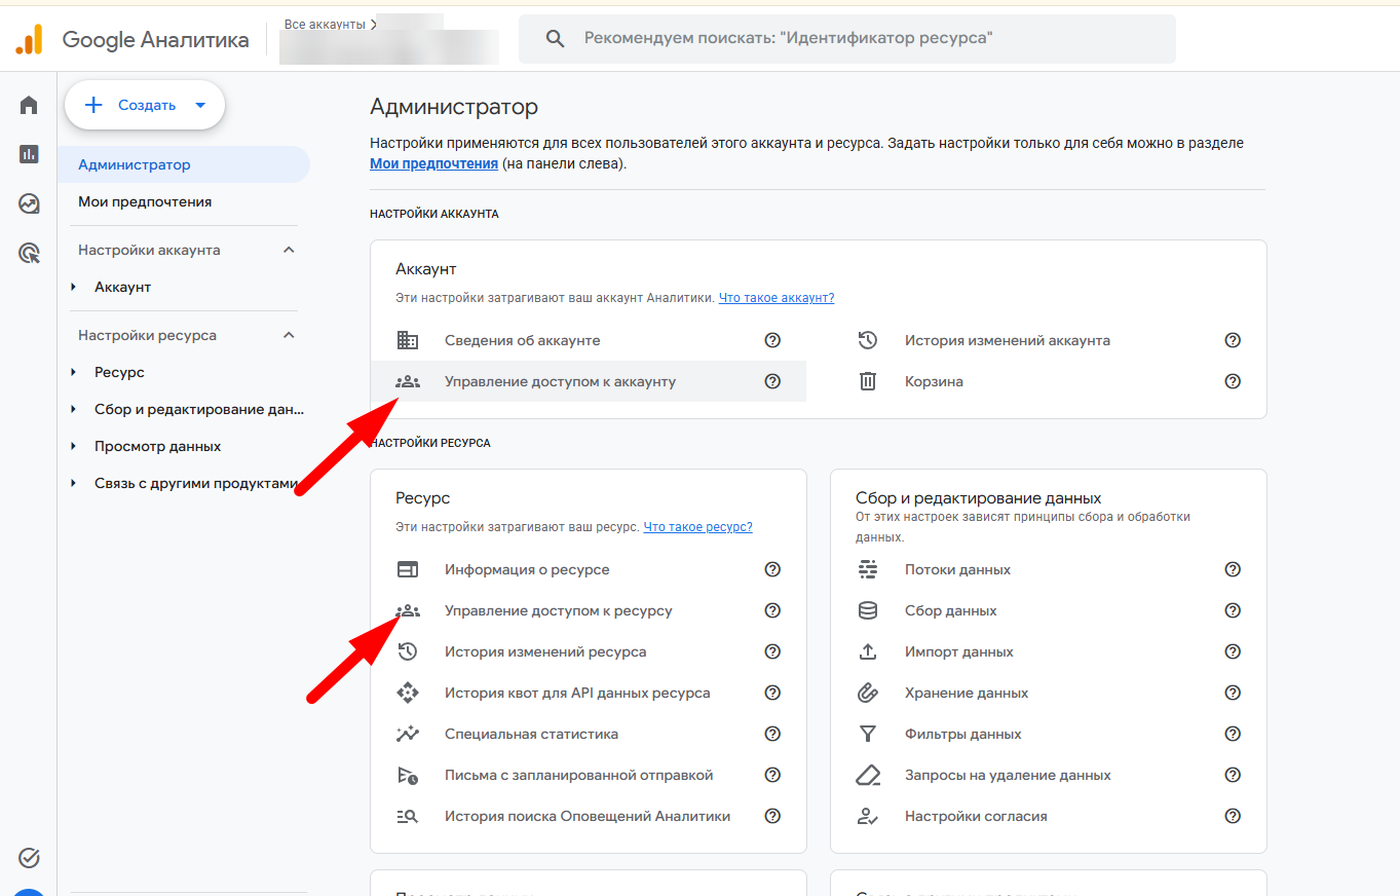The height and width of the screenshot is (896, 1400).
Task: Click the streams icon beside Потоки данных
Action: tap(868, 569)
